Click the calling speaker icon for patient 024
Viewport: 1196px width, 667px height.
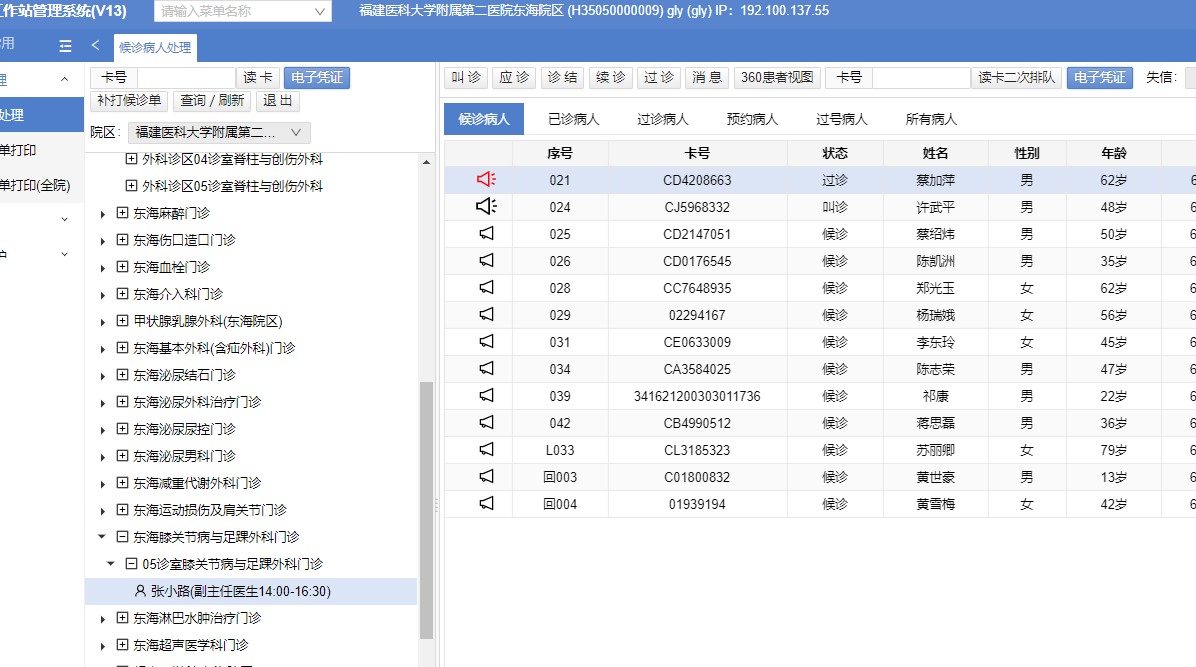click(x=486, y=206)
